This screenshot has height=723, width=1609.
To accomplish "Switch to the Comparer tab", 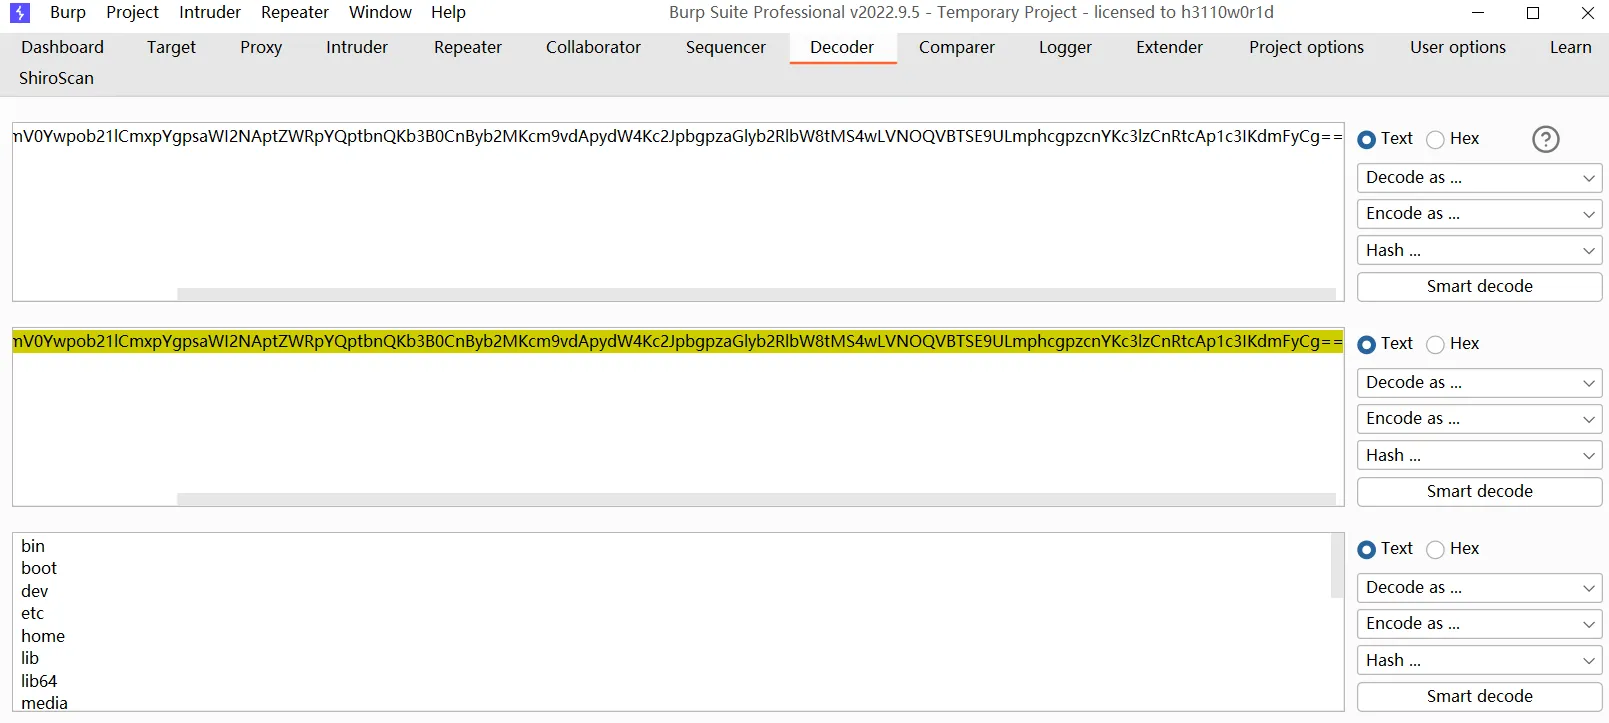I will 957,47.
